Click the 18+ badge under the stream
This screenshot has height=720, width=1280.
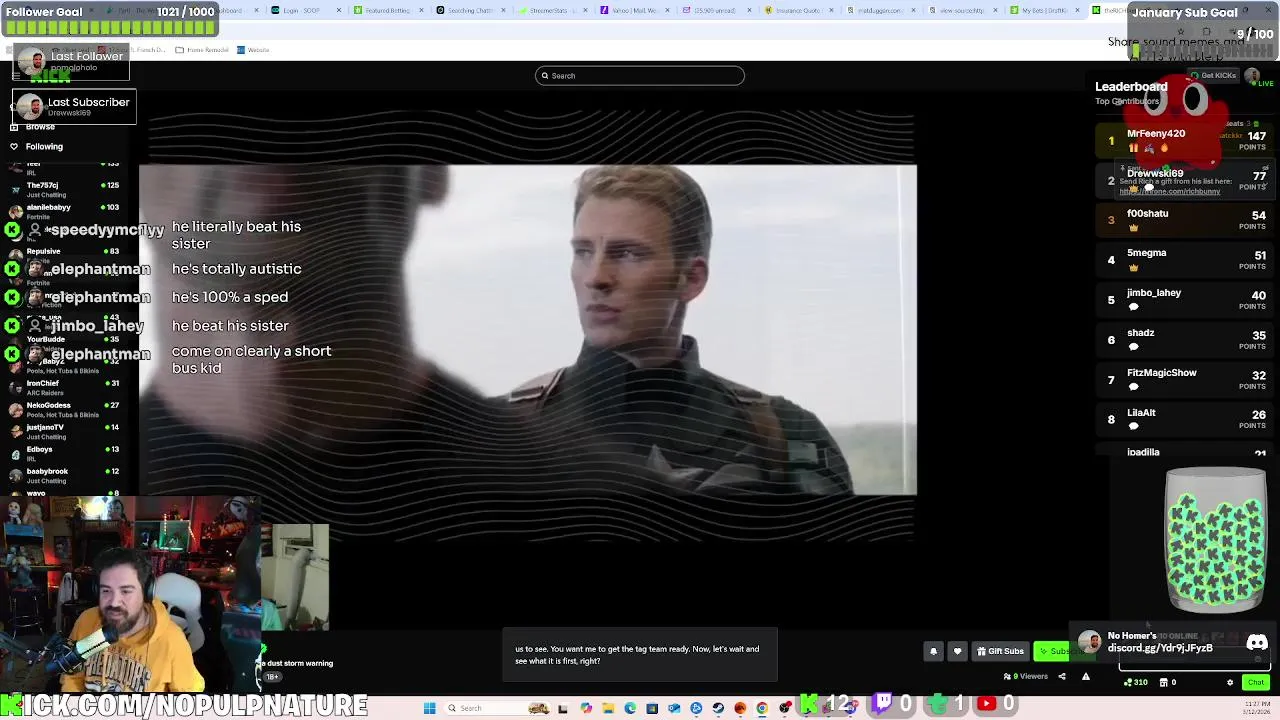tap(272, 677)
